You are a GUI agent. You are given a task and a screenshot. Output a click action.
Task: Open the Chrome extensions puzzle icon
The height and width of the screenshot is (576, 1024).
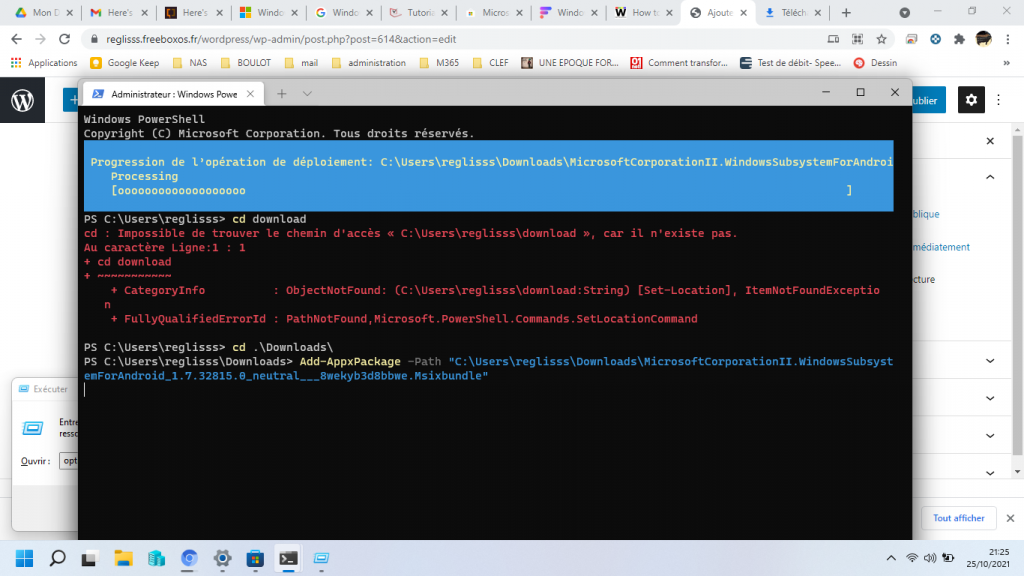(959, 39)
